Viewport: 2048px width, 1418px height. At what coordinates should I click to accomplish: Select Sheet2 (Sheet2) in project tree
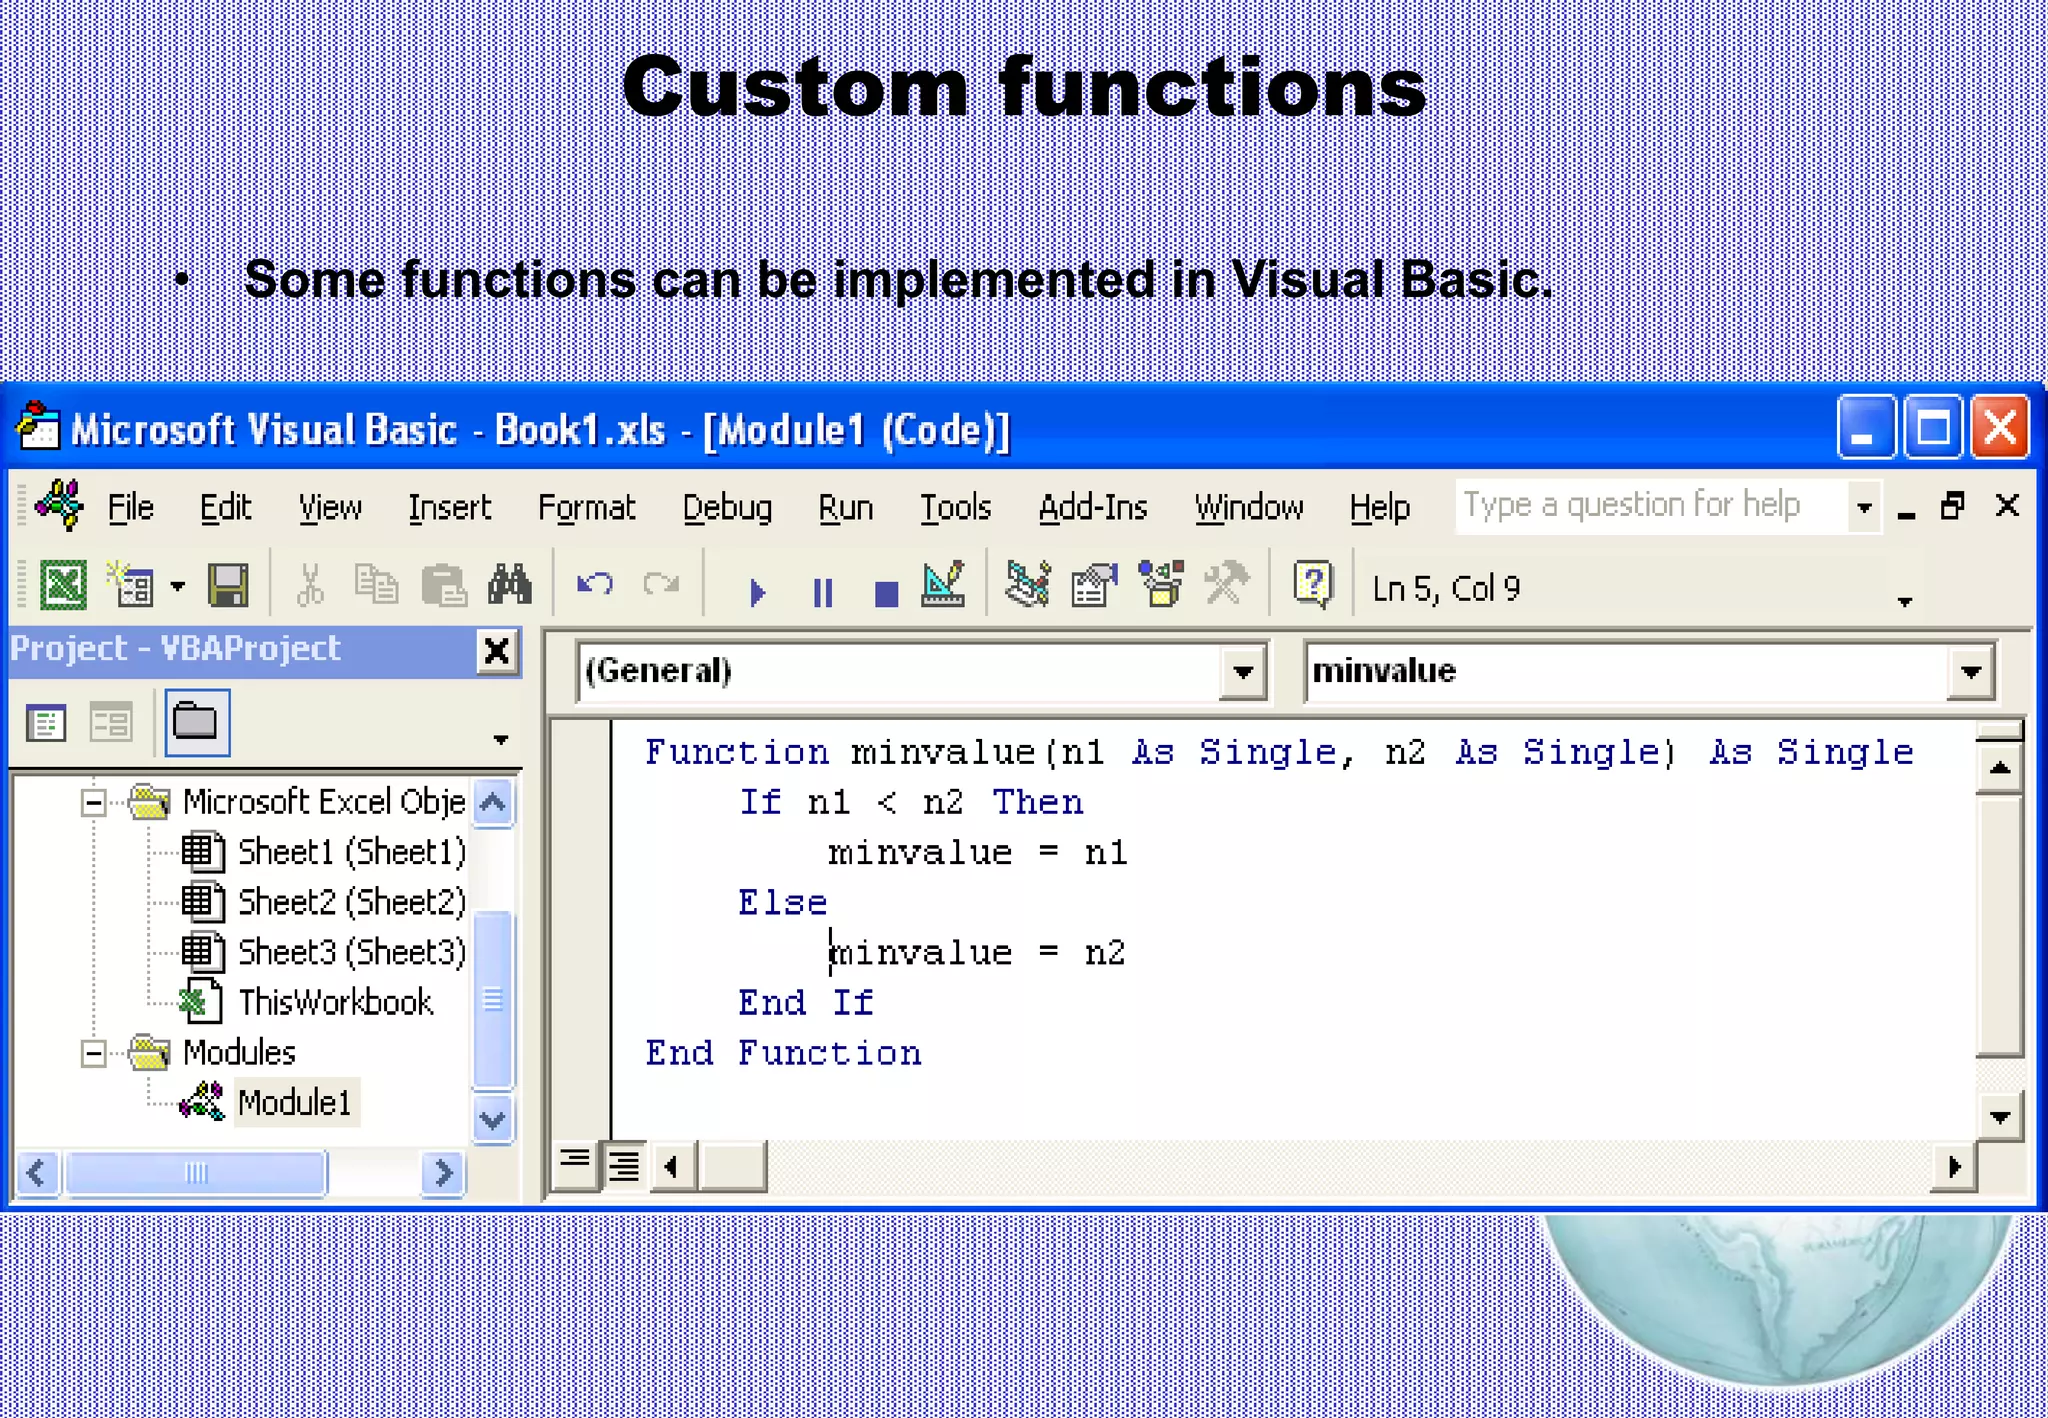coord(350,902)
